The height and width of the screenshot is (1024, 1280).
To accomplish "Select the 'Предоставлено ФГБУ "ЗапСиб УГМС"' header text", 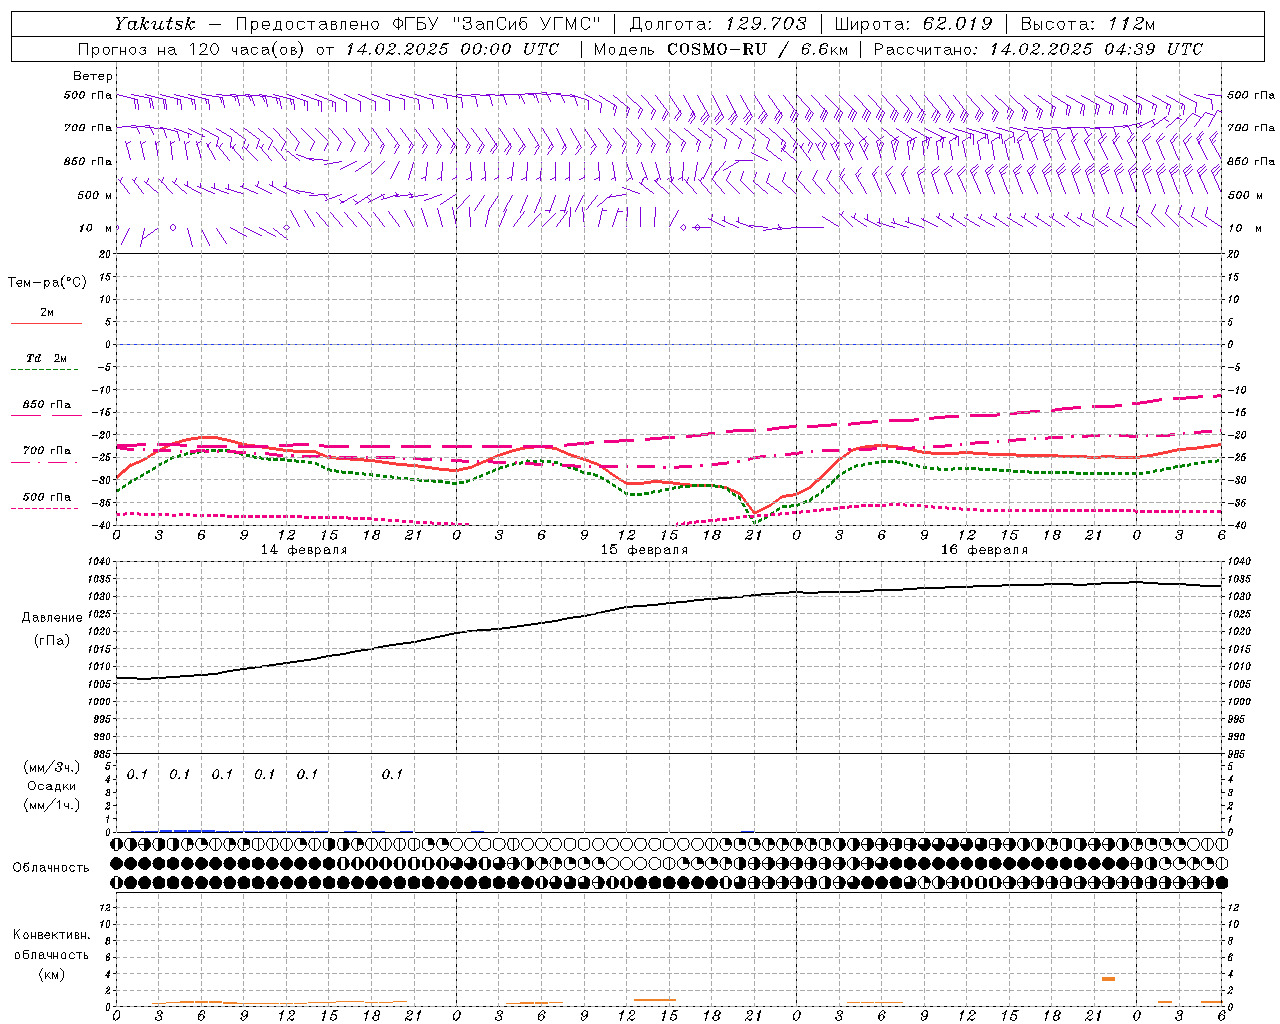I will [x=418, y=23].
